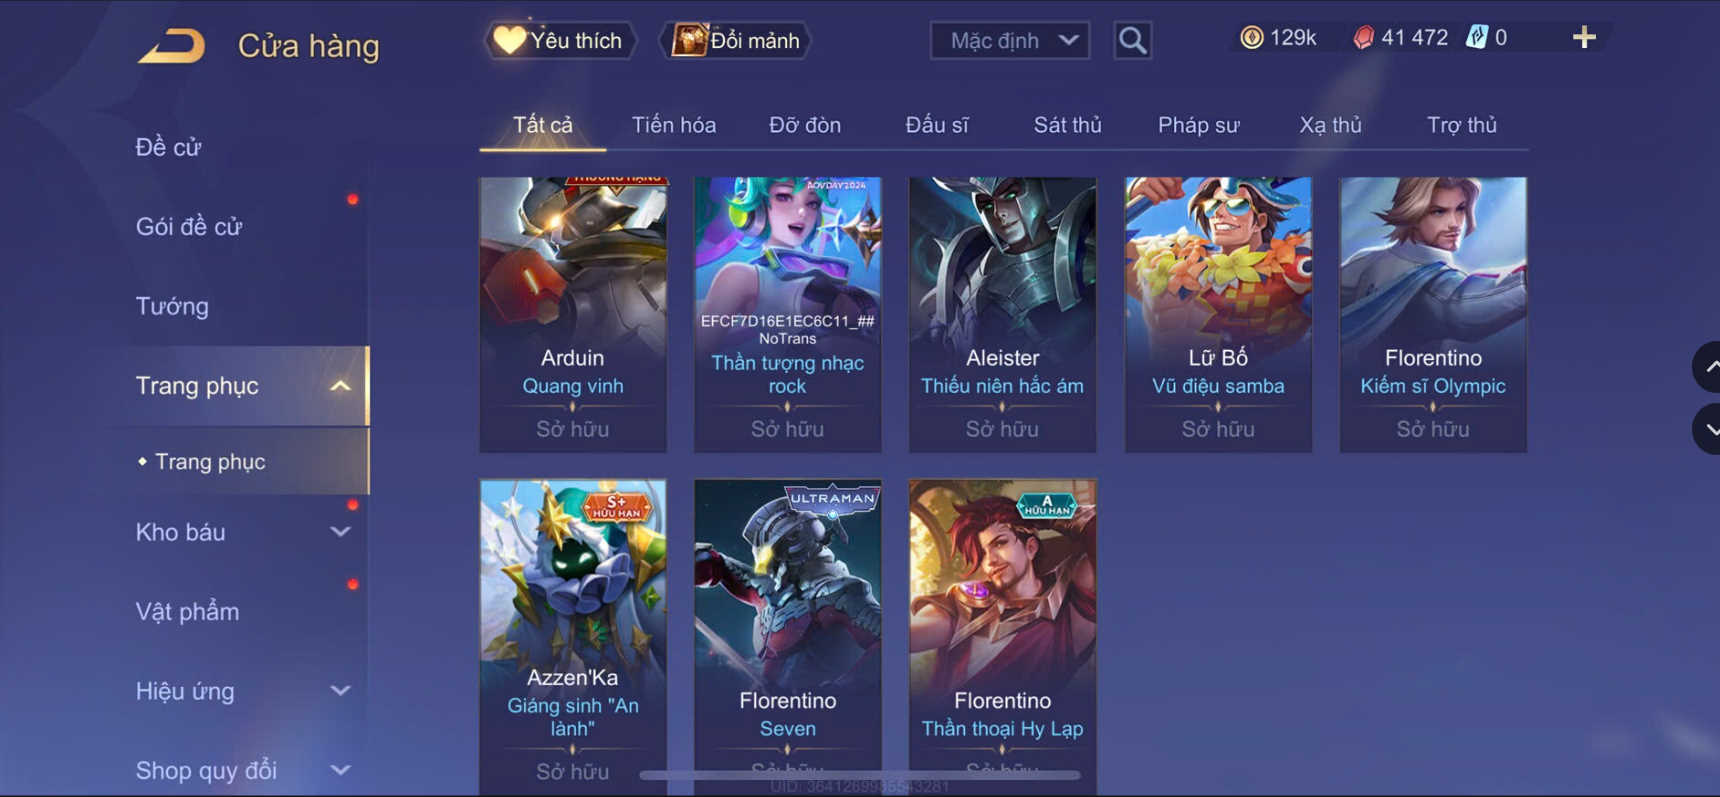This screenshot has height=797, width=1720.
Task: Switch to the Pháp sư tab
Action: pos(1198,125)
